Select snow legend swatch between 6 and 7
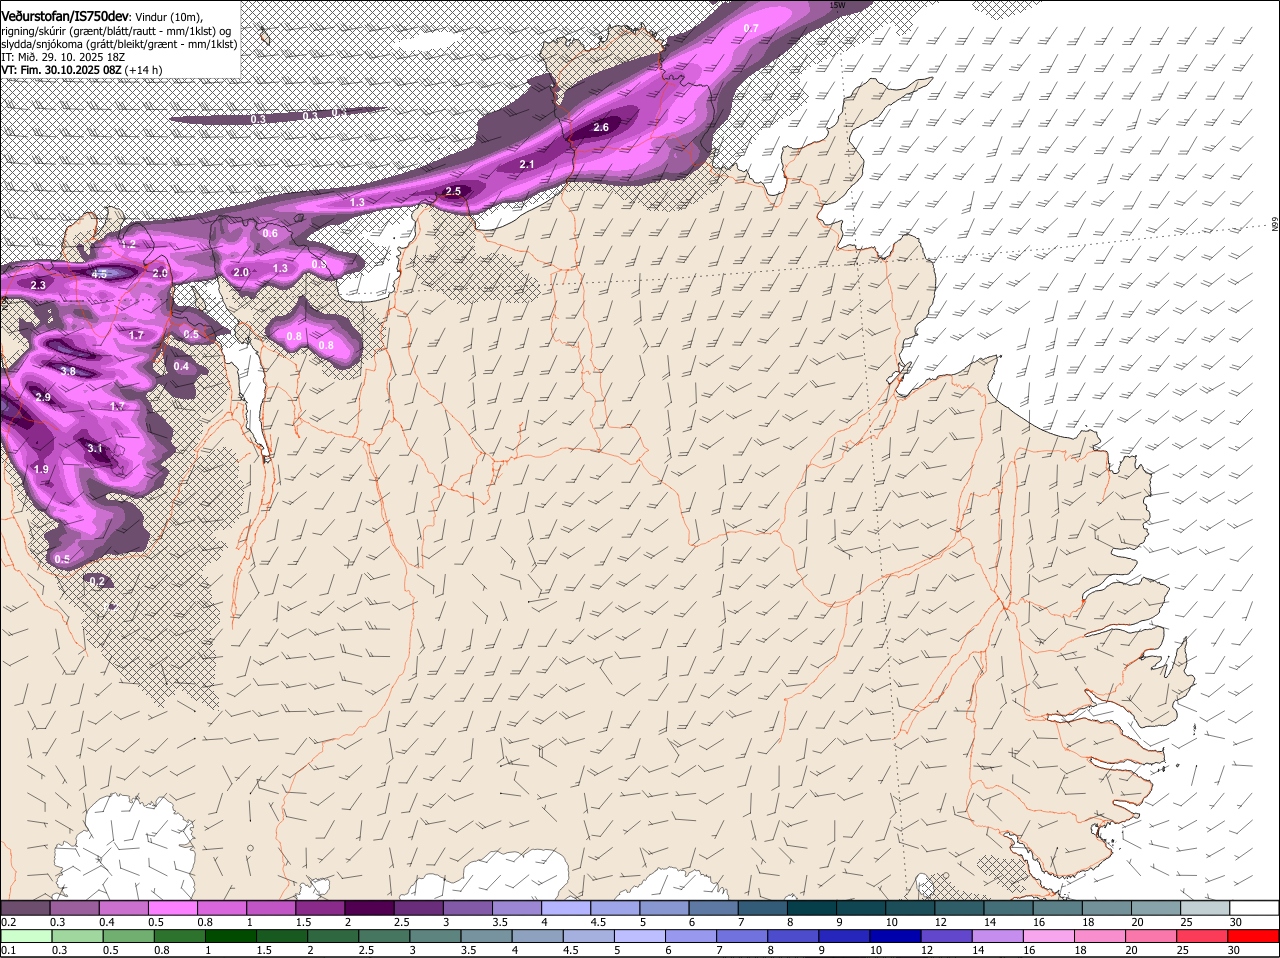Viewport: 1280px width, 958px height. [x=714, y=907]
